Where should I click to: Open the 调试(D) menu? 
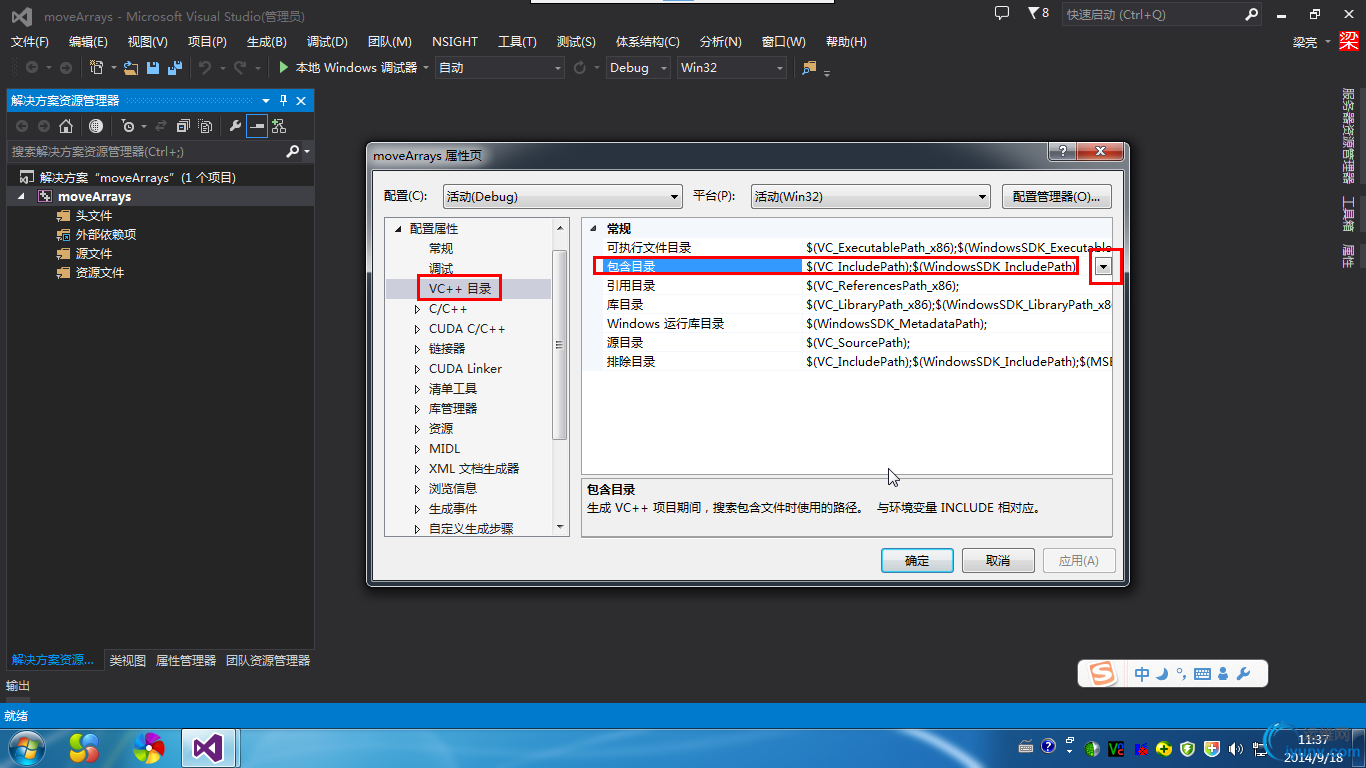pos(327,42)
